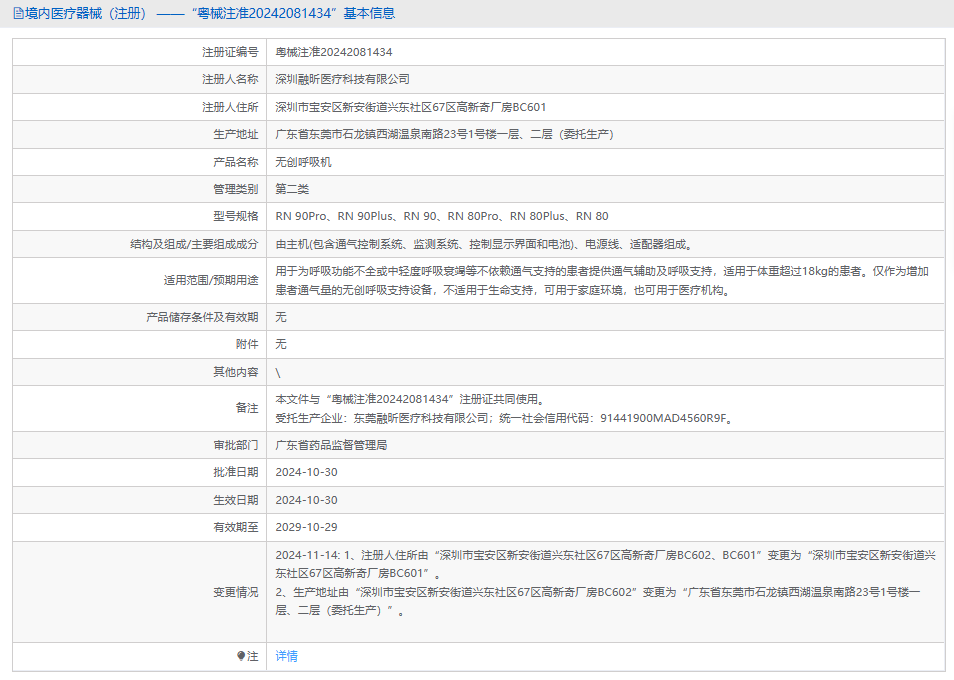Viewport: 954px width, 680px height.
Task: Click the 生效日期 row label
Action: 235,500
